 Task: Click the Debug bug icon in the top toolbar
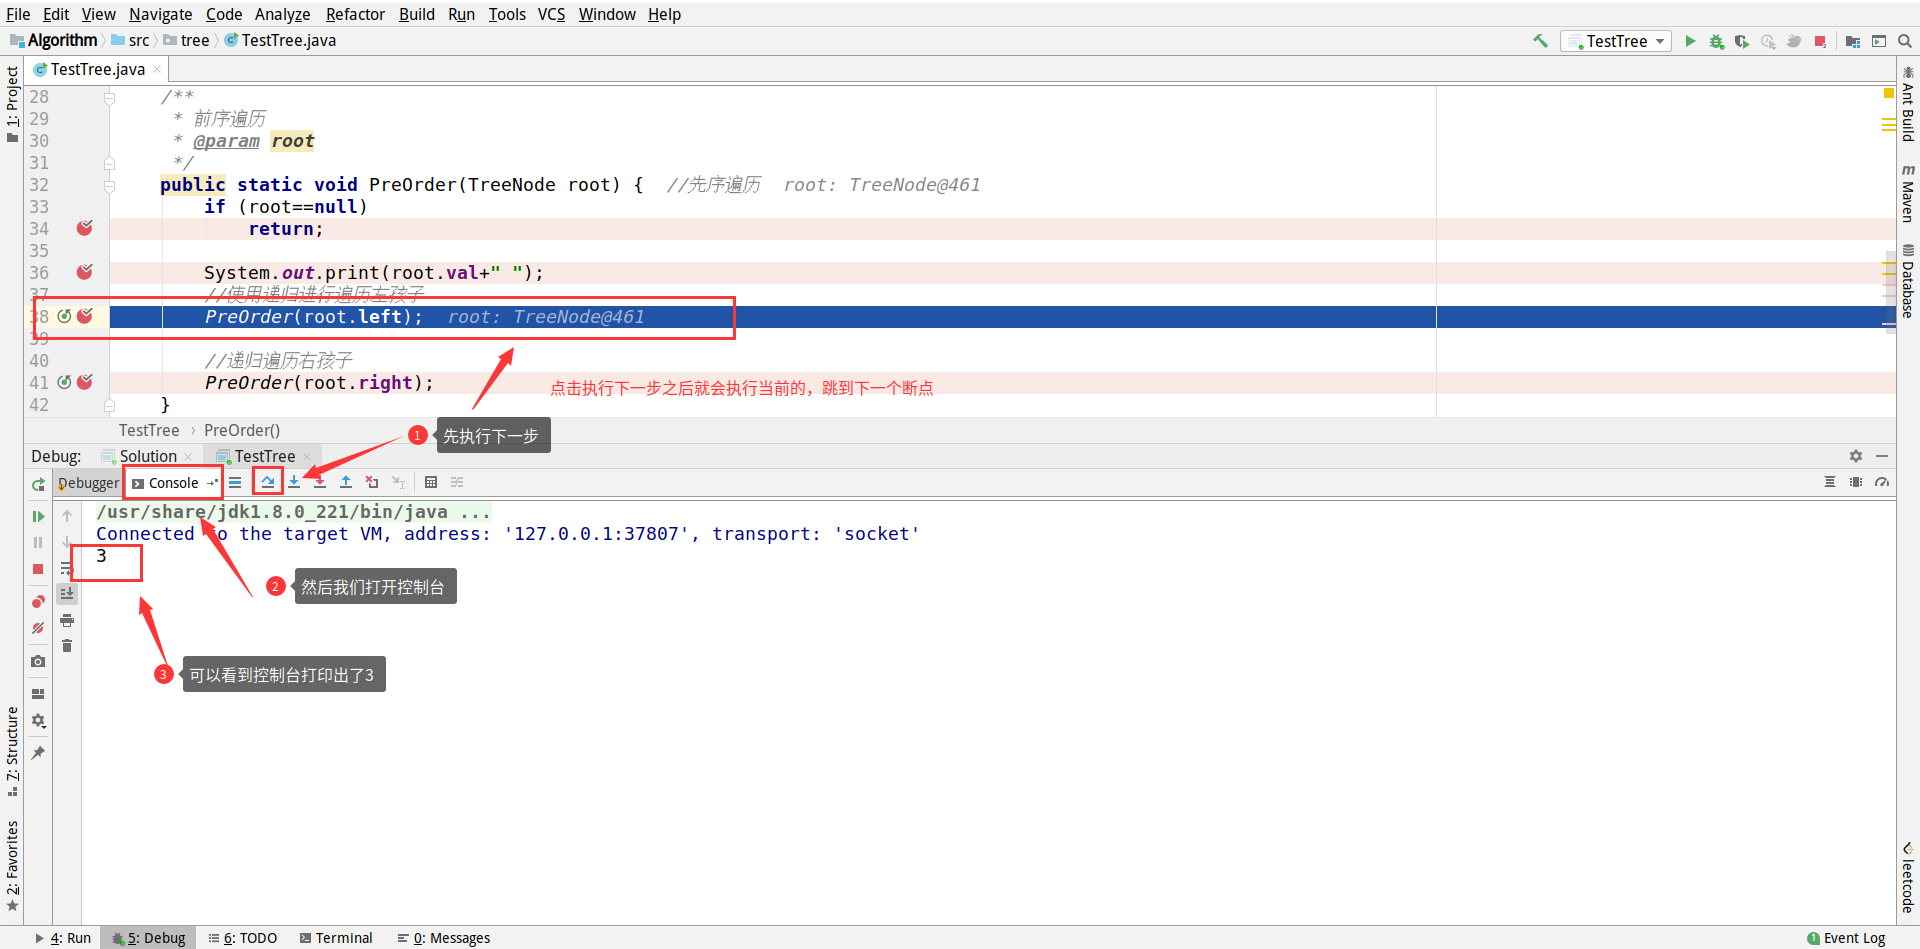(1716, 41)
